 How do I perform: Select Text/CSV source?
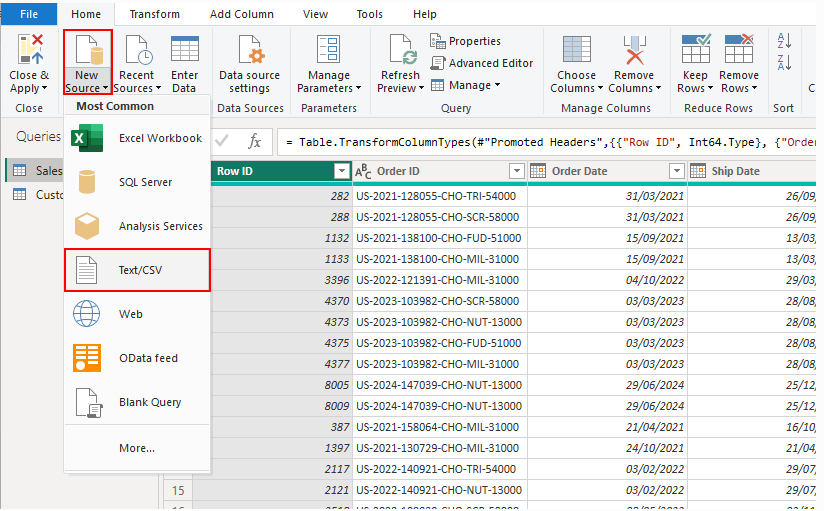[x=137, y=270]
